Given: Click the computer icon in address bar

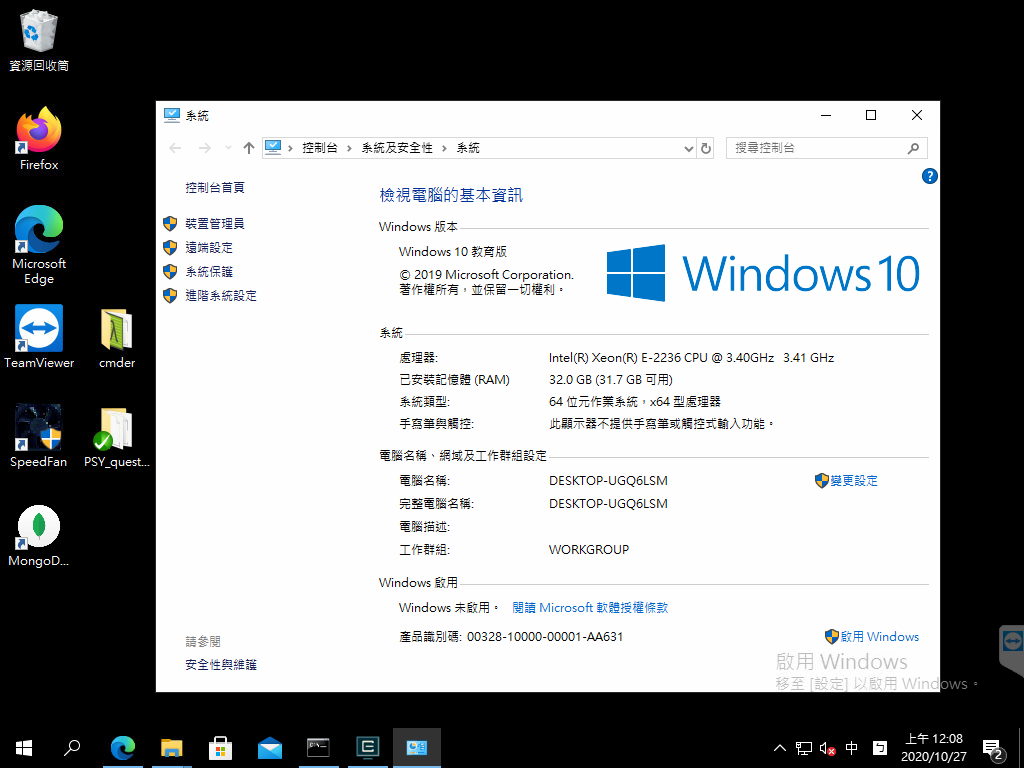Looking at the screenshot, I should [x=273, y=148].
